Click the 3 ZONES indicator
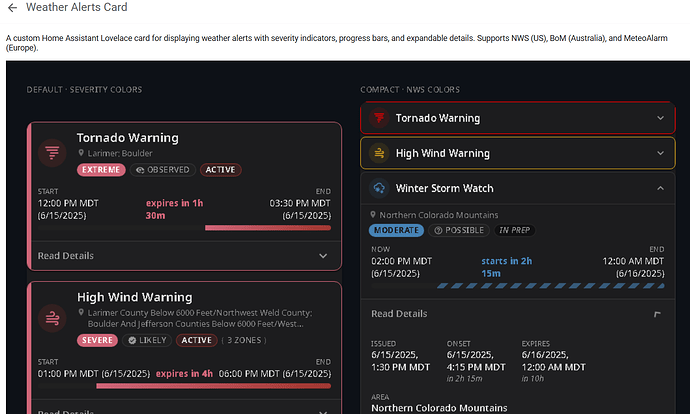This screenshot has height=414, width=690. pos(244,340)
